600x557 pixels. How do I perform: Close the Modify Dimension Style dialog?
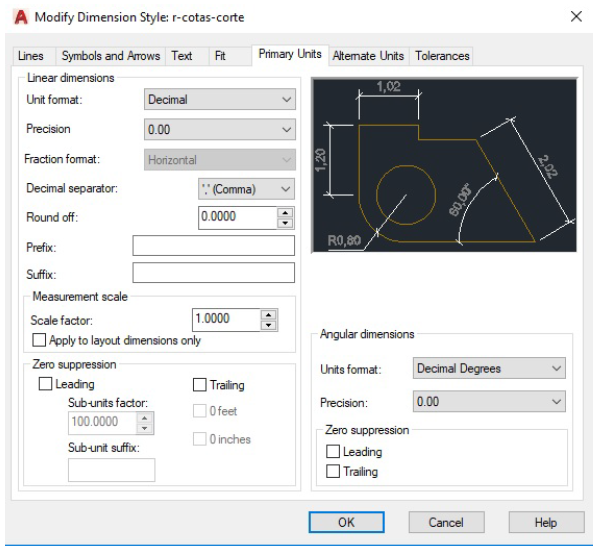tap(576, 17)
